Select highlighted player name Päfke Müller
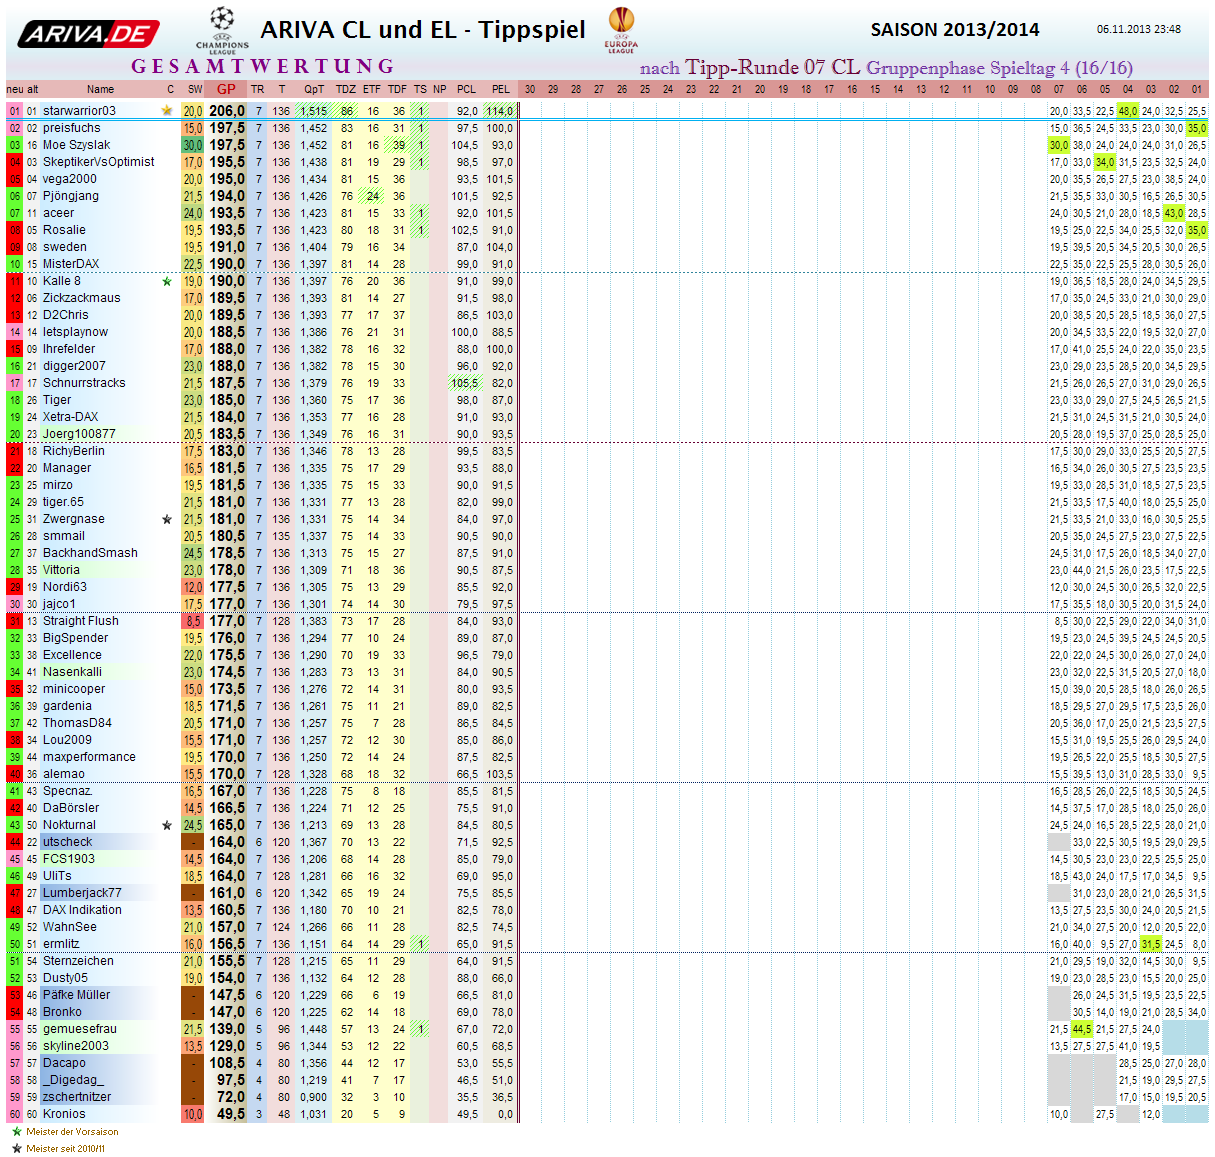Image resolution: width=1215 pixels, height=1157 pixels. (x=76, y=995)
